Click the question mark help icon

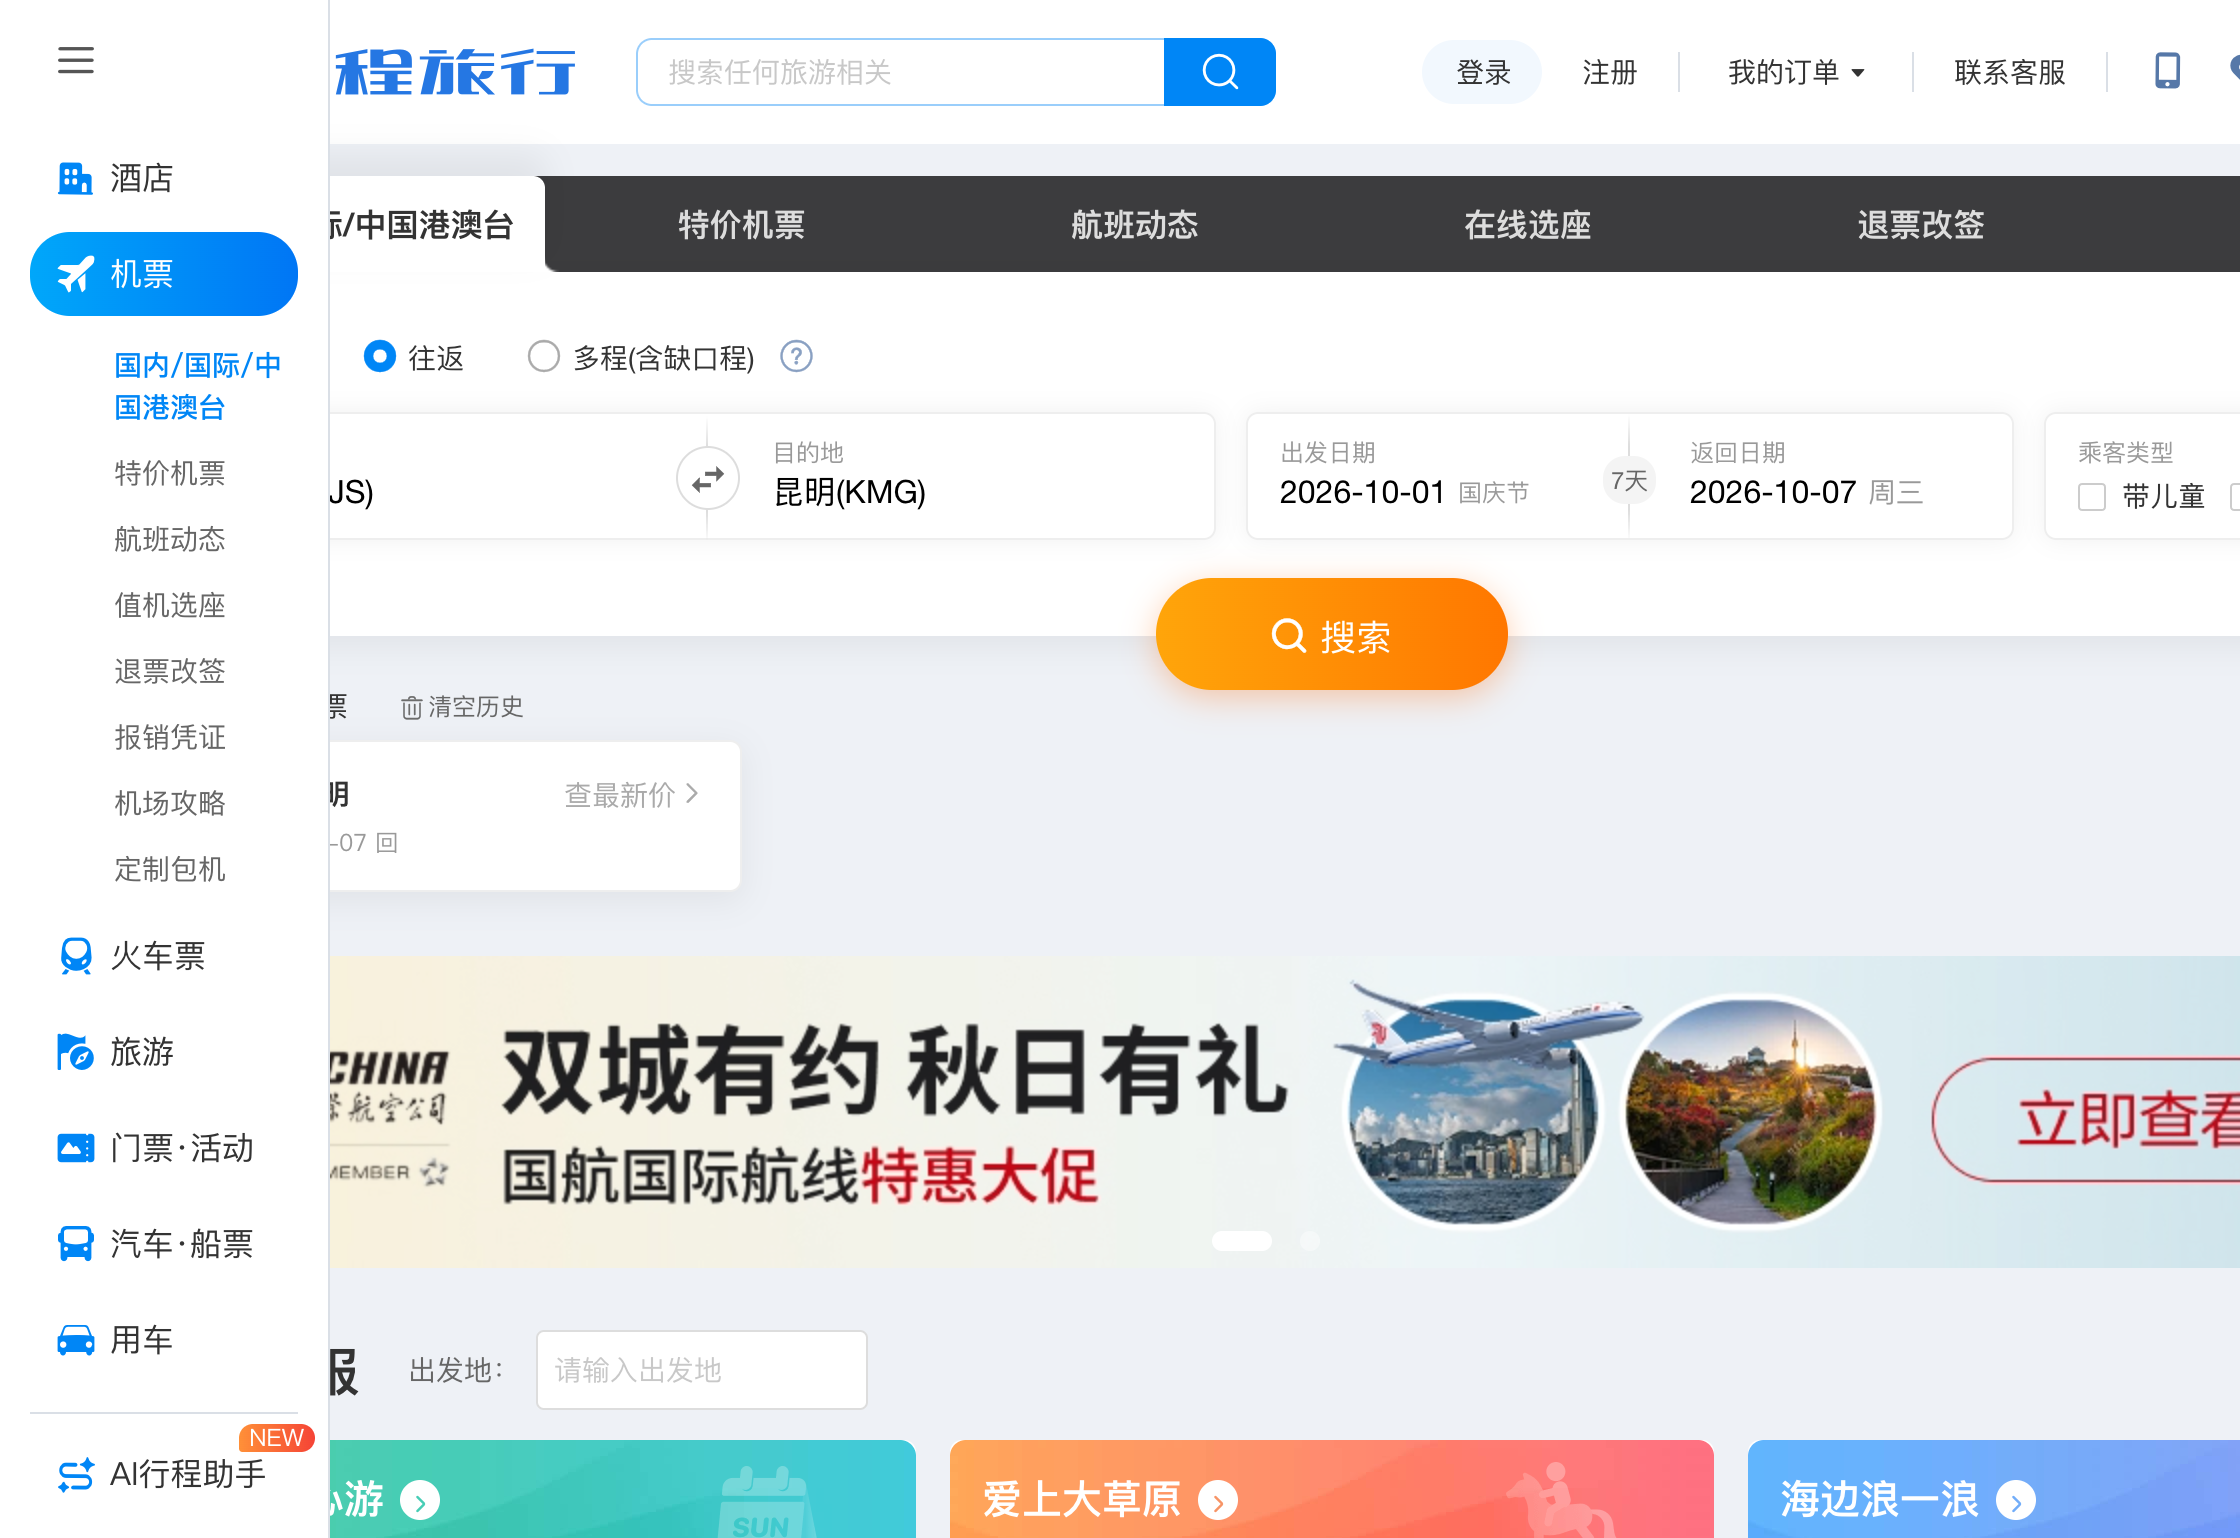796,356
